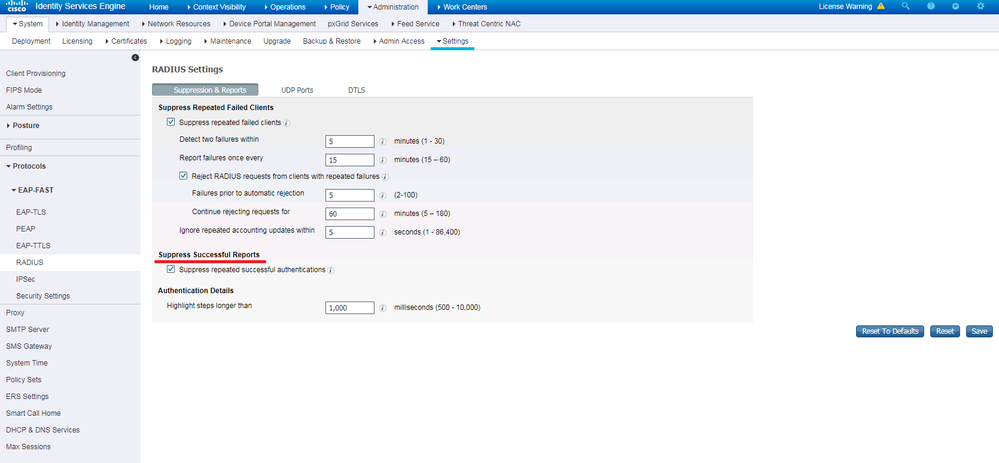Image resolution: width=999 pixels, height=463 pixels.
Task: Open the Upgrade menu item
Action: pyautogui.click(x=277, y=41)
